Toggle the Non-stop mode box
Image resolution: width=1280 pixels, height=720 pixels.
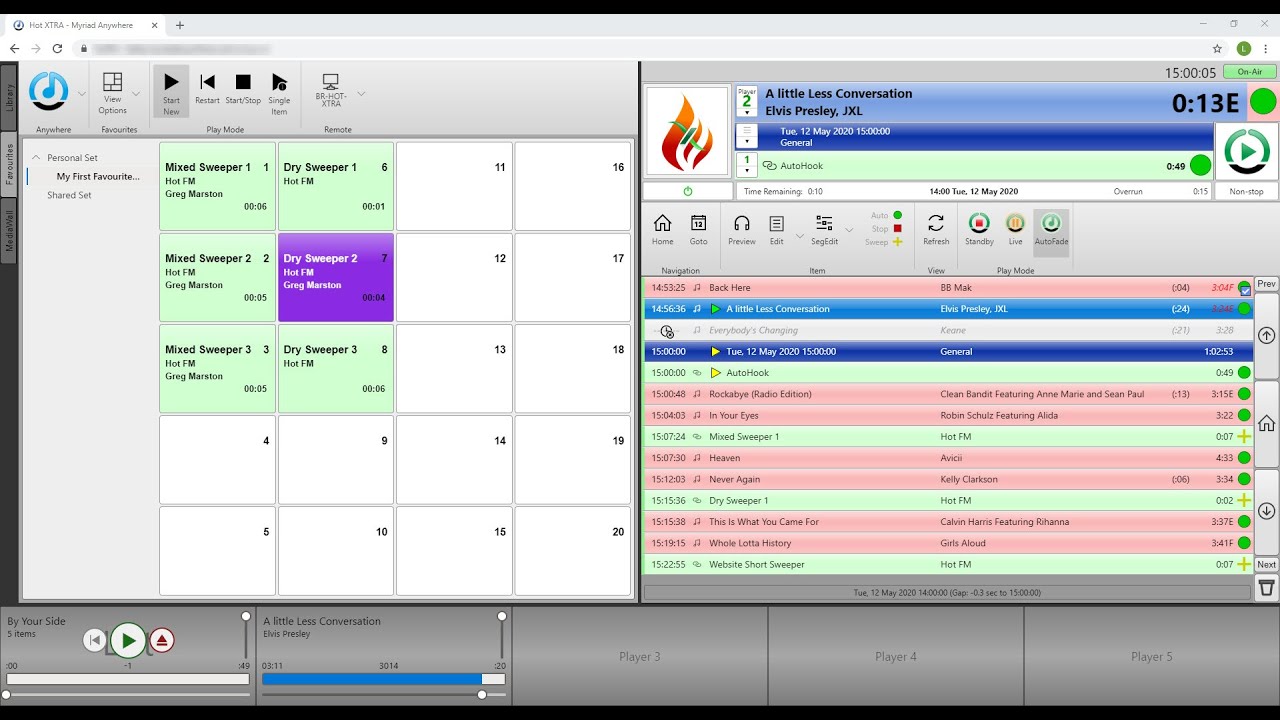[x=1246, y=191]
